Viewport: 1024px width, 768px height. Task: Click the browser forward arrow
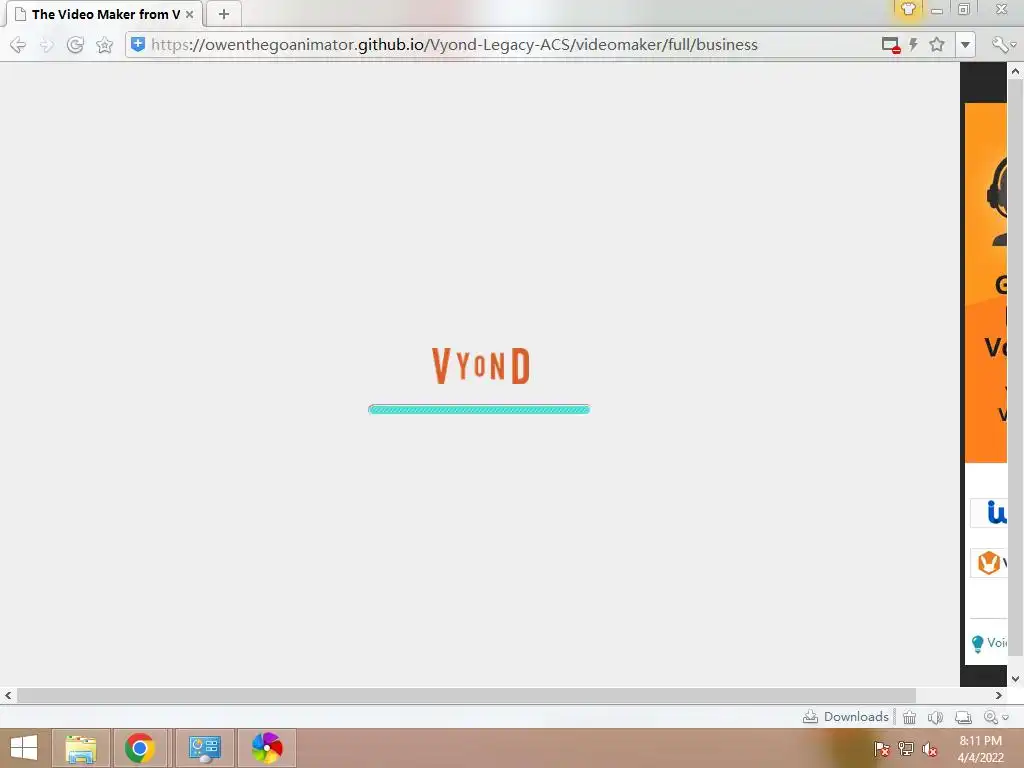click(x=46, y=45)
